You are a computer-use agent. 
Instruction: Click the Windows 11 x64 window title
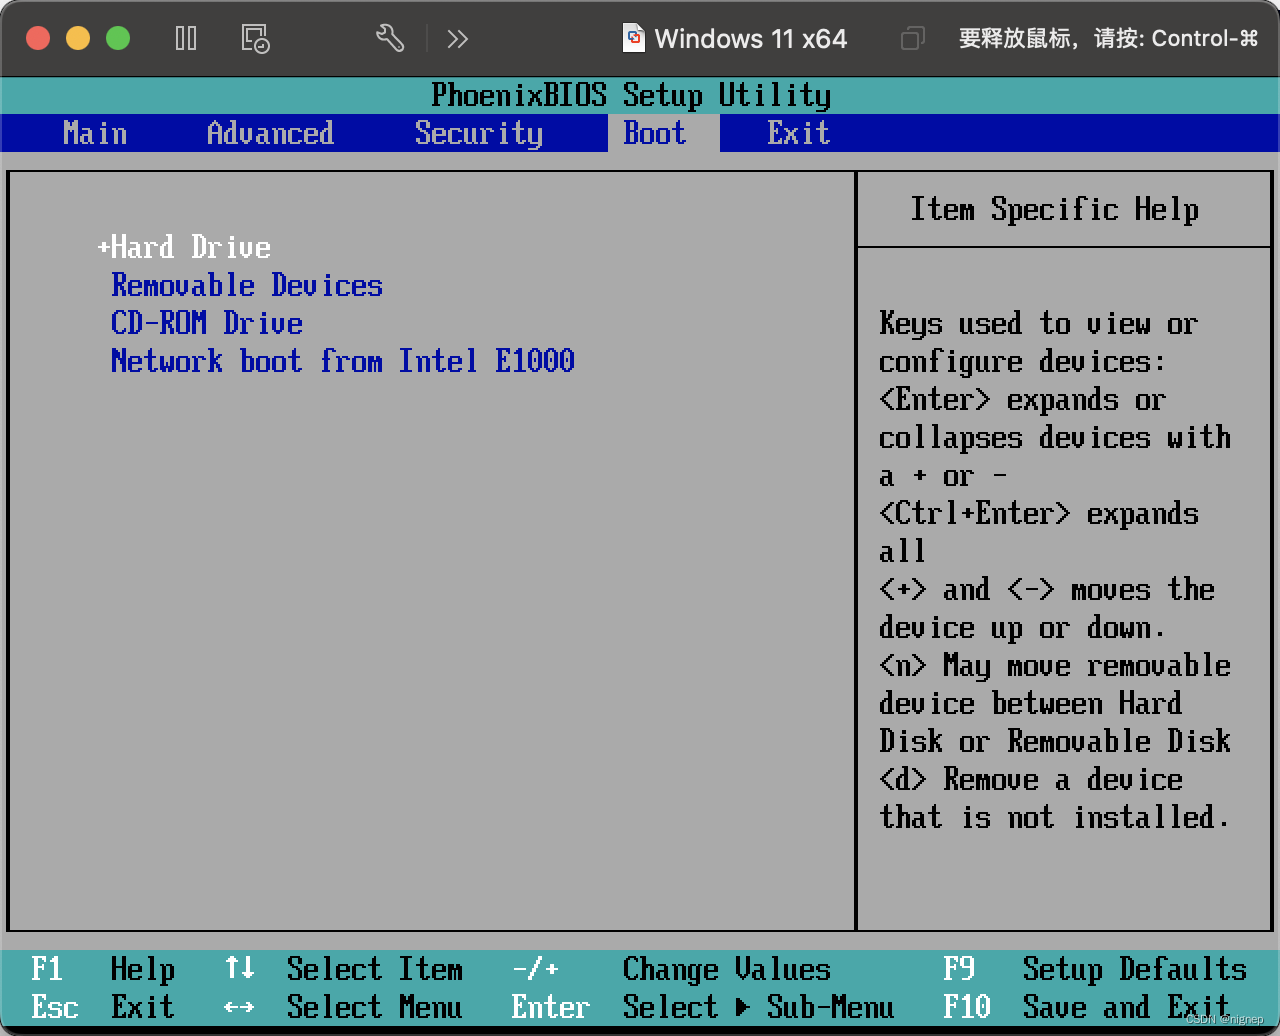751,39
